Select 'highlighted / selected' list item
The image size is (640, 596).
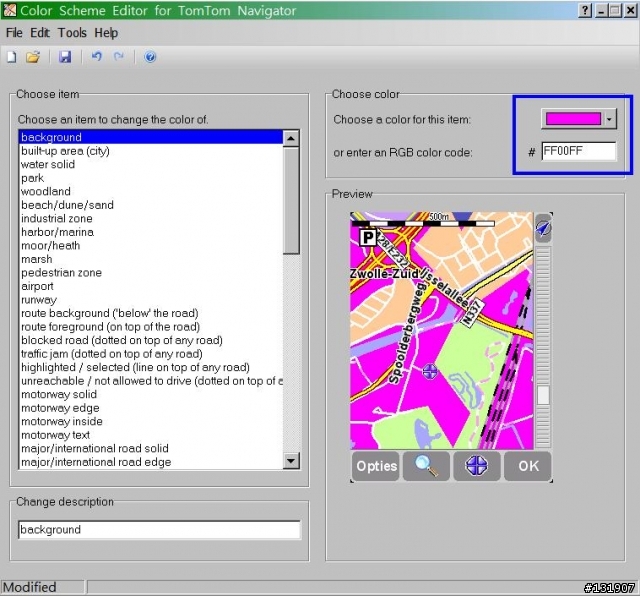(x=151, y=367)
